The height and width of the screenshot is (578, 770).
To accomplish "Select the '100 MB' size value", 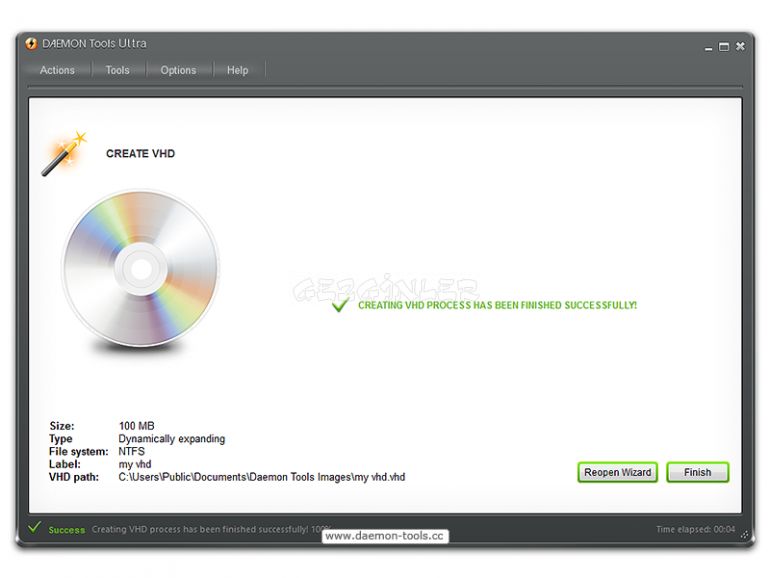I will click(x=137, y=426).
